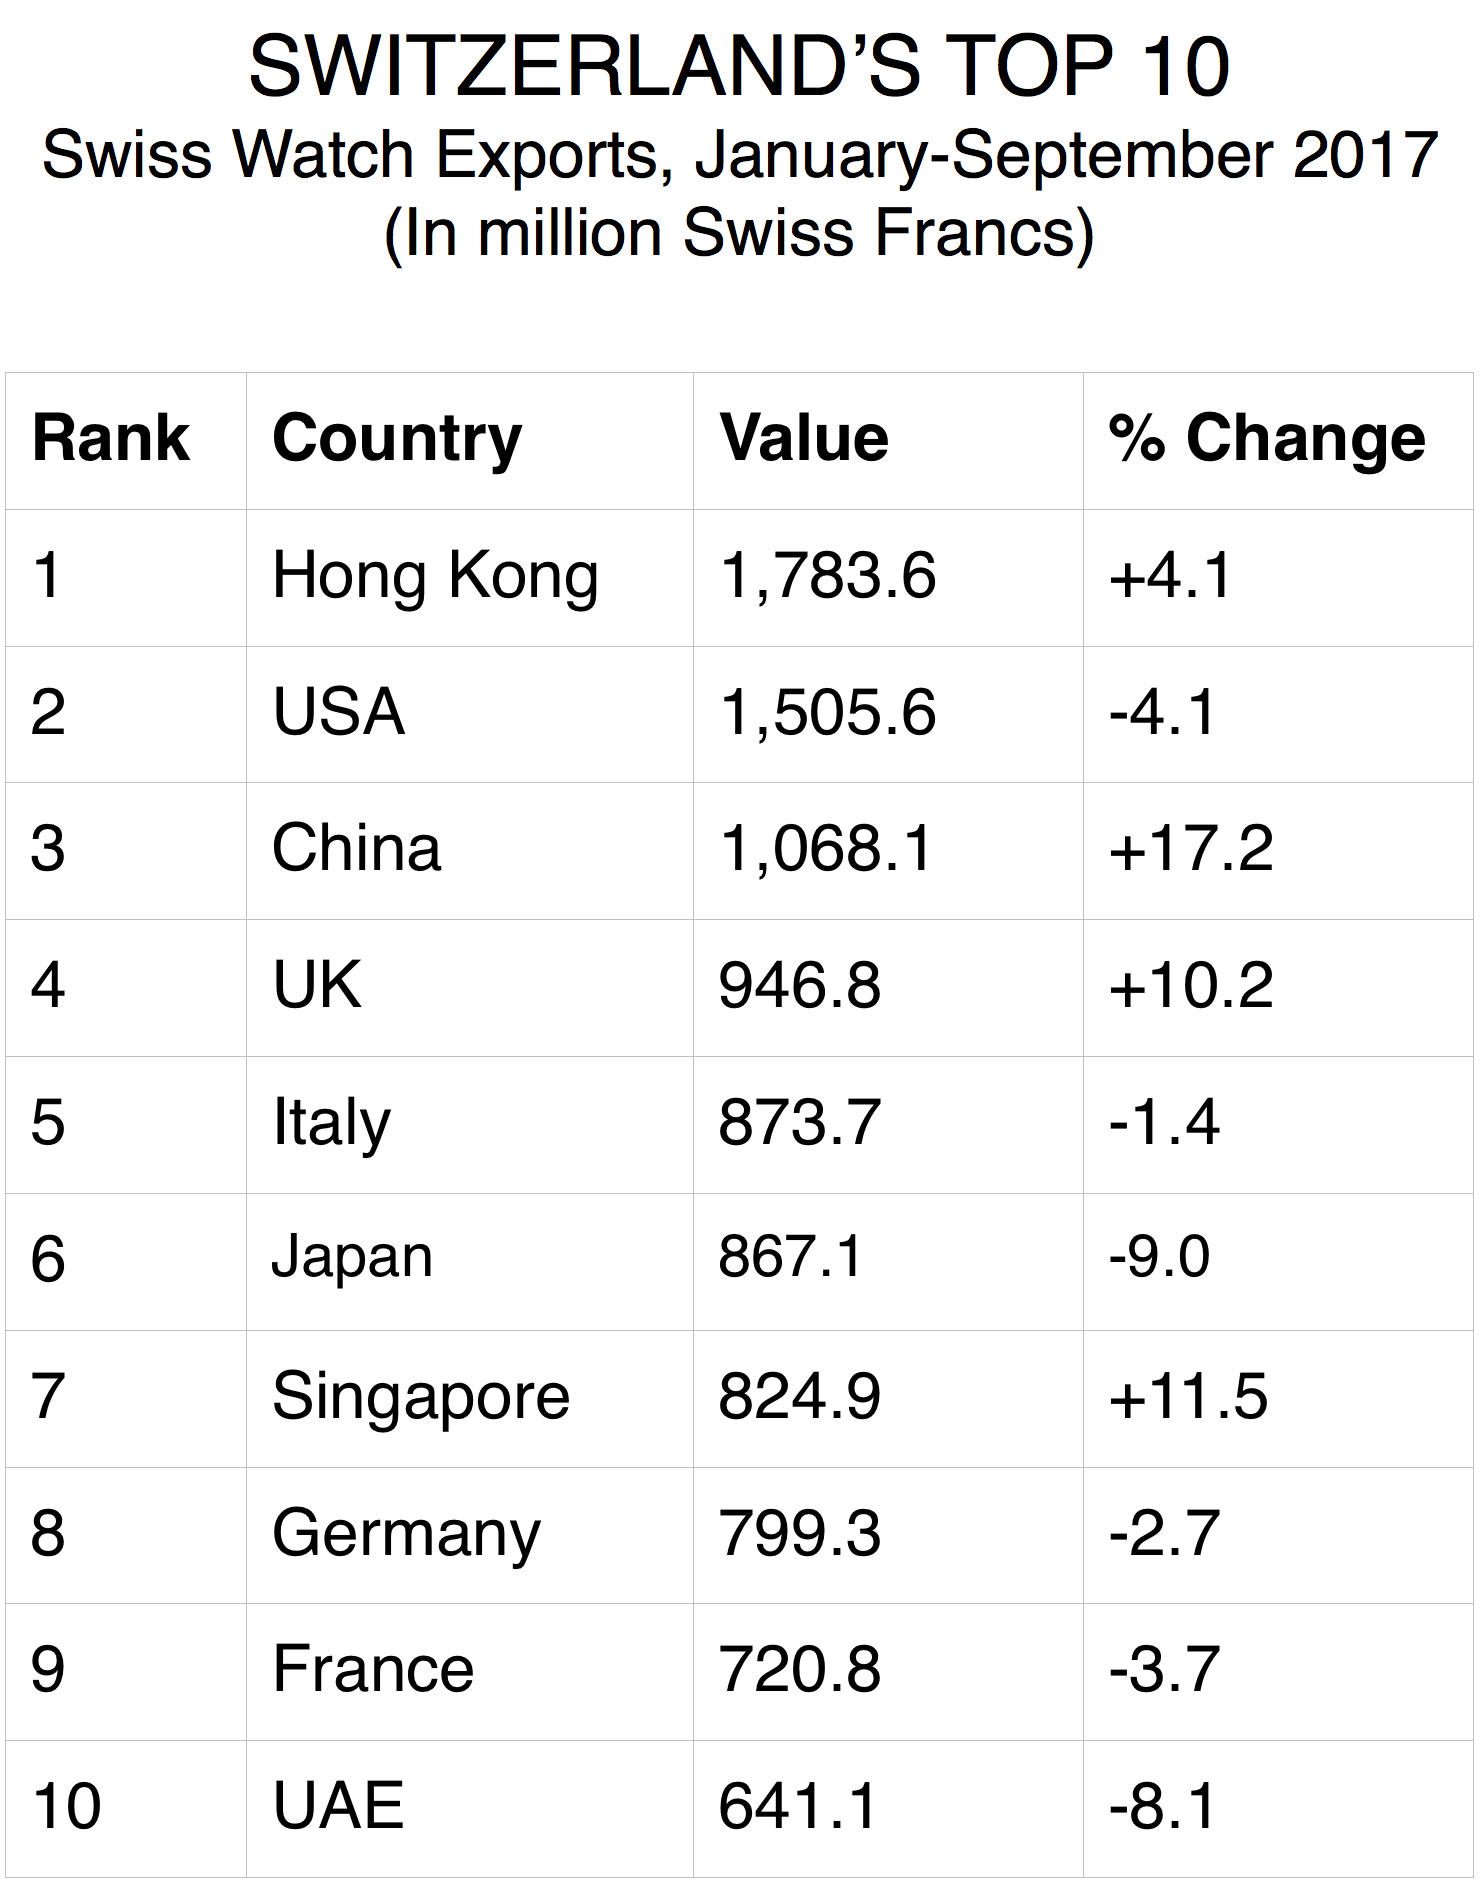Select the USA value 1,505.6
The width and height of the screenshot is (1480, 1882).
(827, 713)
